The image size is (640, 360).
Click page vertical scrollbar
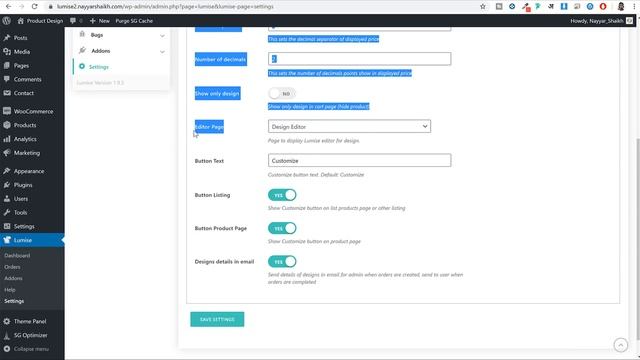(x=638, y=239)
